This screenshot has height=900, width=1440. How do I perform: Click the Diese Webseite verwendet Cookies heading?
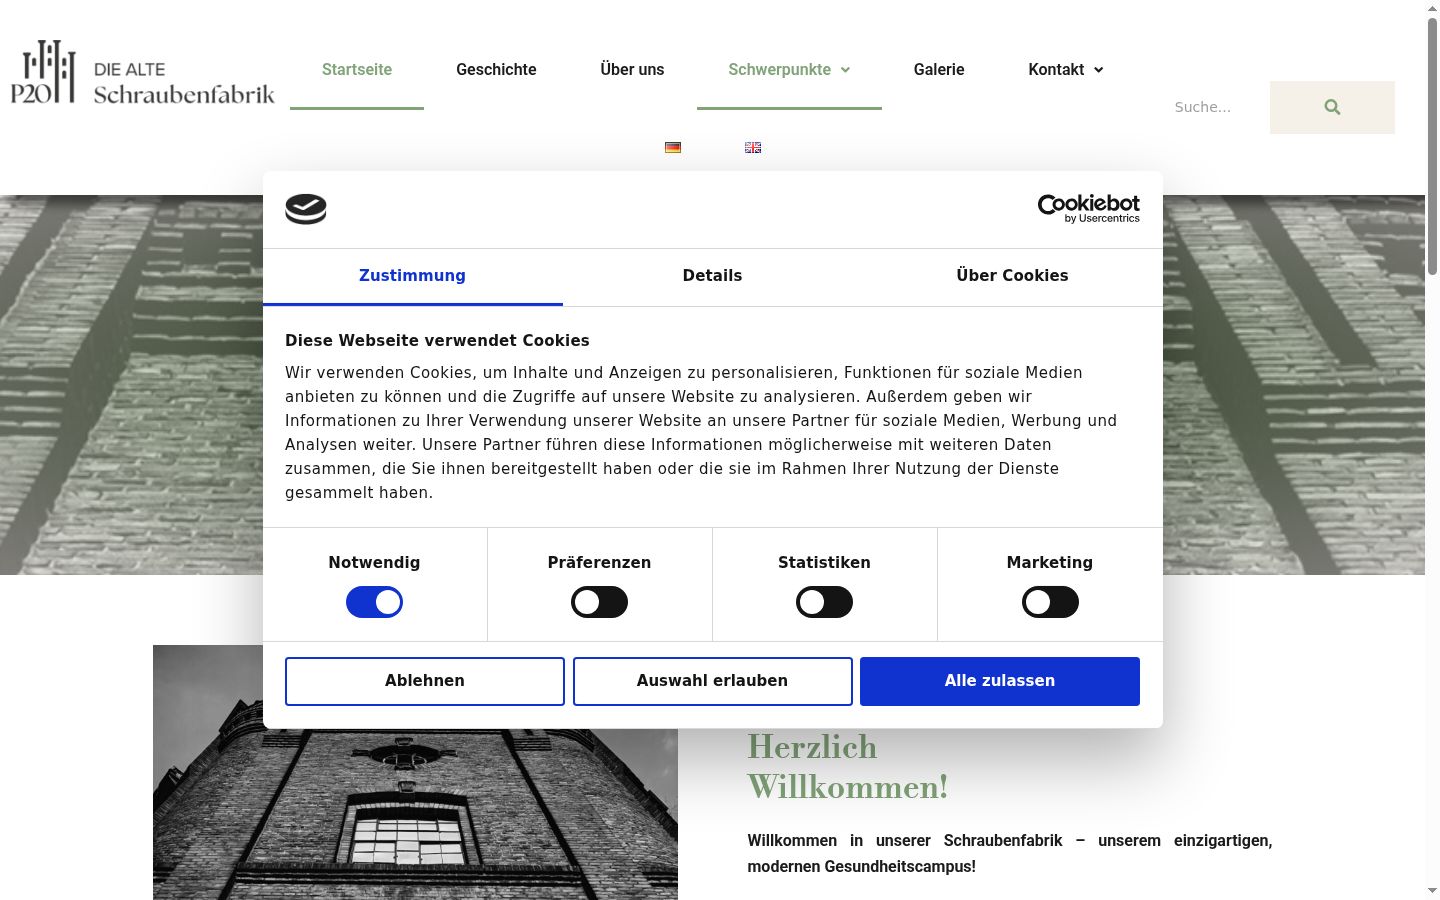coord(437,341)
